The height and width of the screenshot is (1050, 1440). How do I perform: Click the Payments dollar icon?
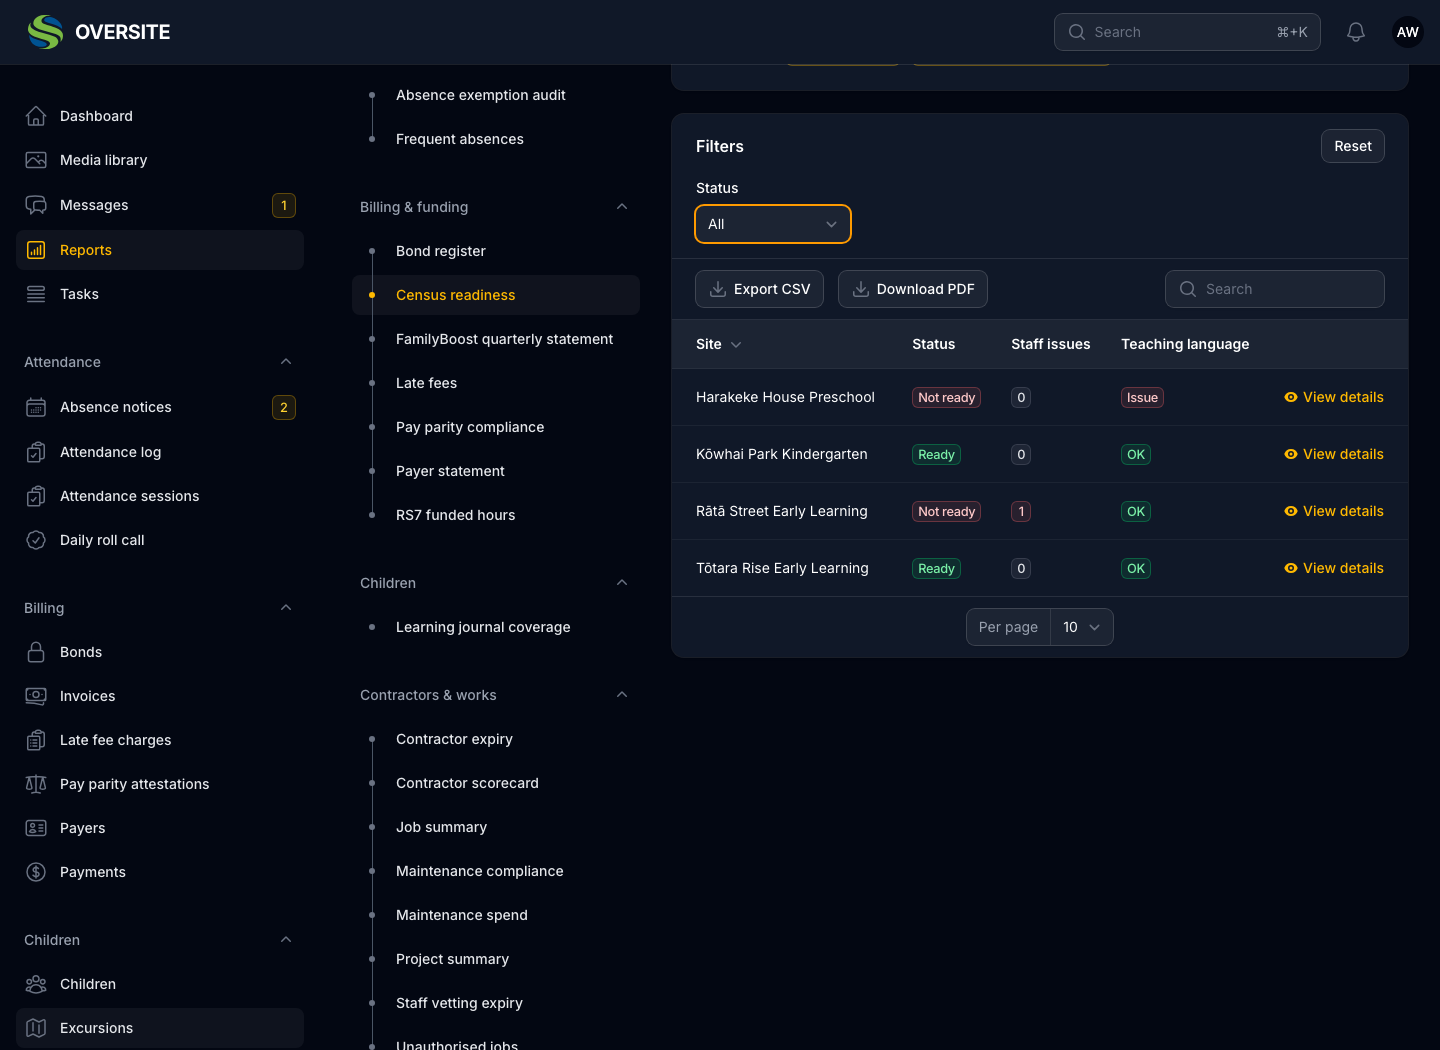pyautogui.click(x=36, y=872)
